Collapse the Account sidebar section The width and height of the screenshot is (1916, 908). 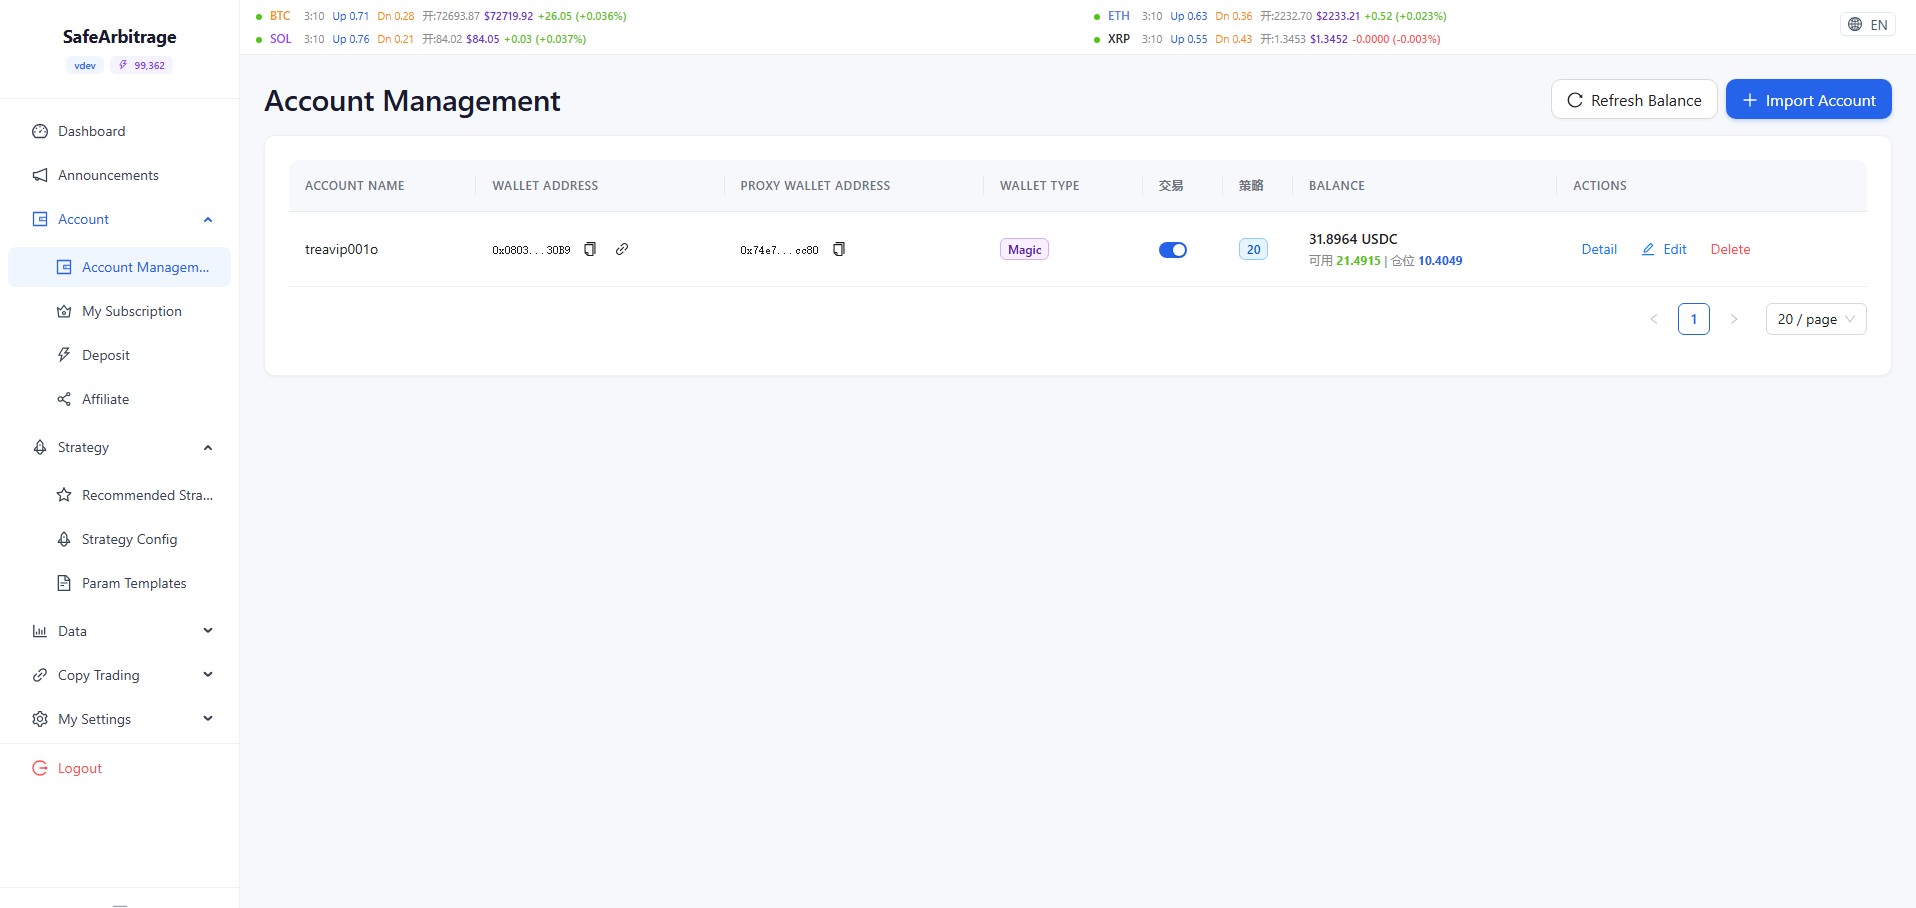pyautogui.click(x=207, y=219)
